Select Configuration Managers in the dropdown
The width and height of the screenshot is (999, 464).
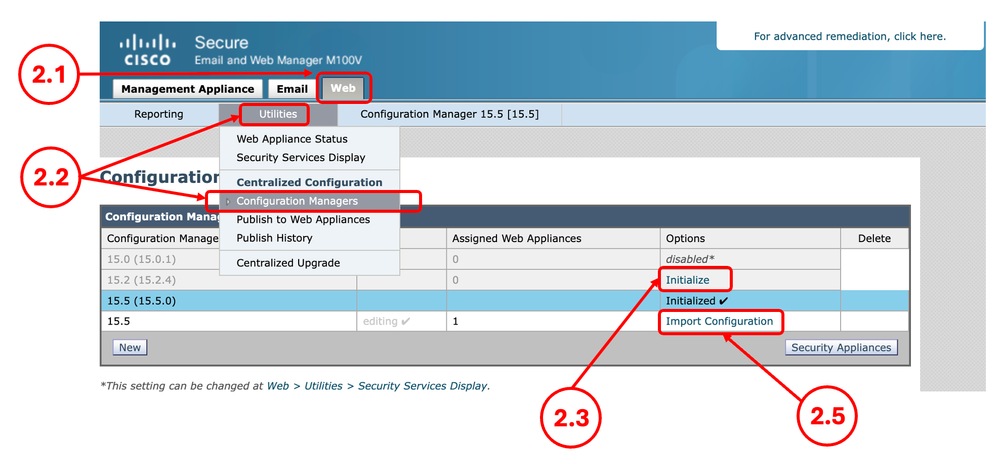coord(310,201)
